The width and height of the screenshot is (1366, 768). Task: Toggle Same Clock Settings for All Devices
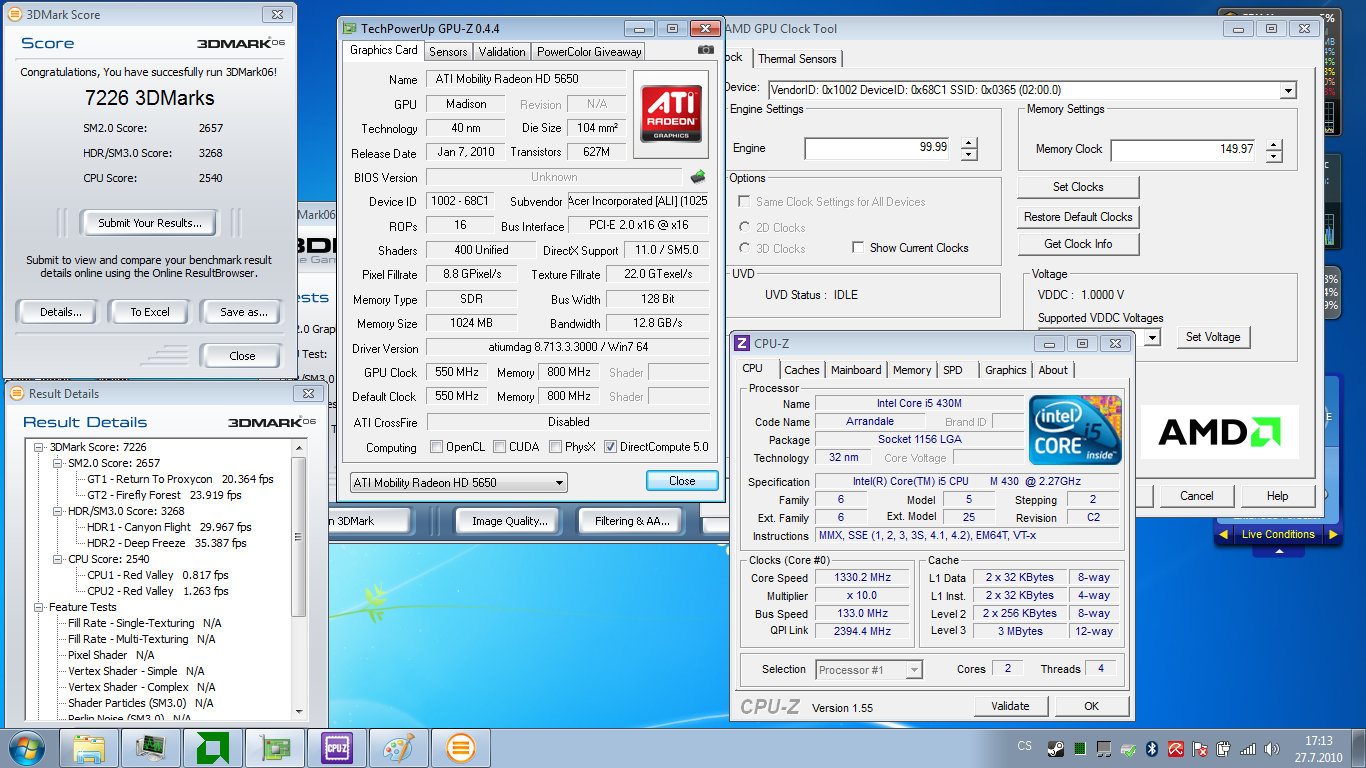744,201
